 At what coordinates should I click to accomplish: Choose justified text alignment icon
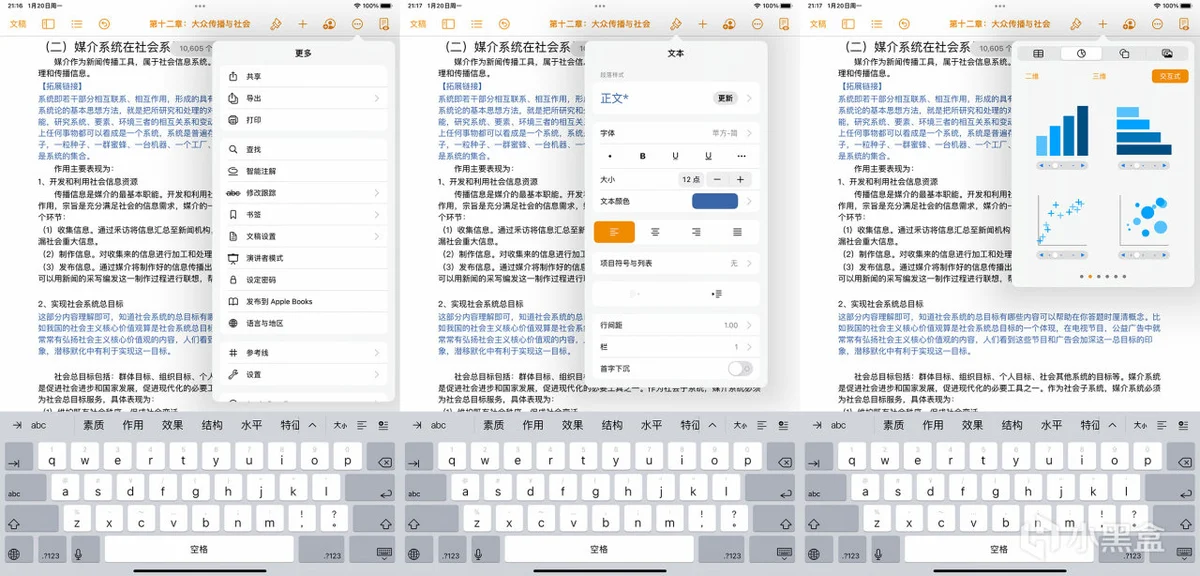[737, 232]
